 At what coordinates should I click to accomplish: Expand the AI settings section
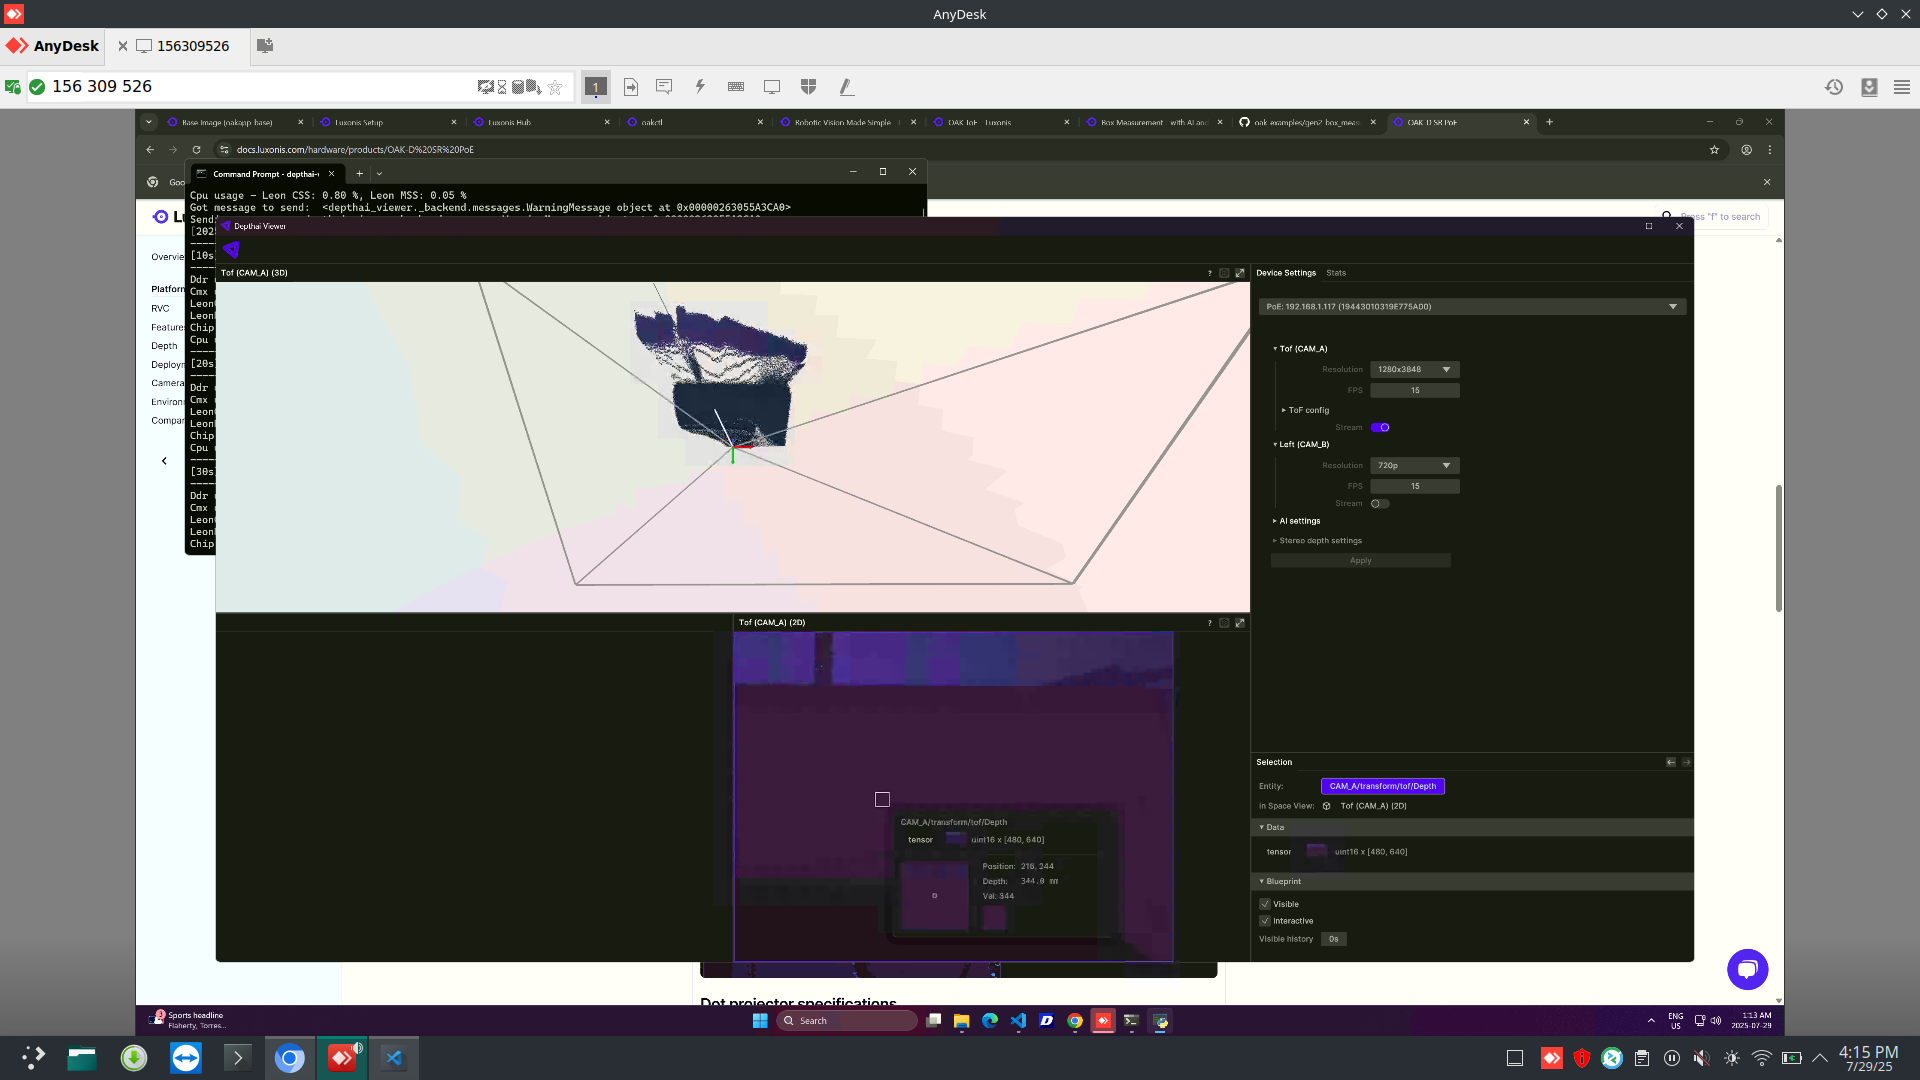(1299, 521)
